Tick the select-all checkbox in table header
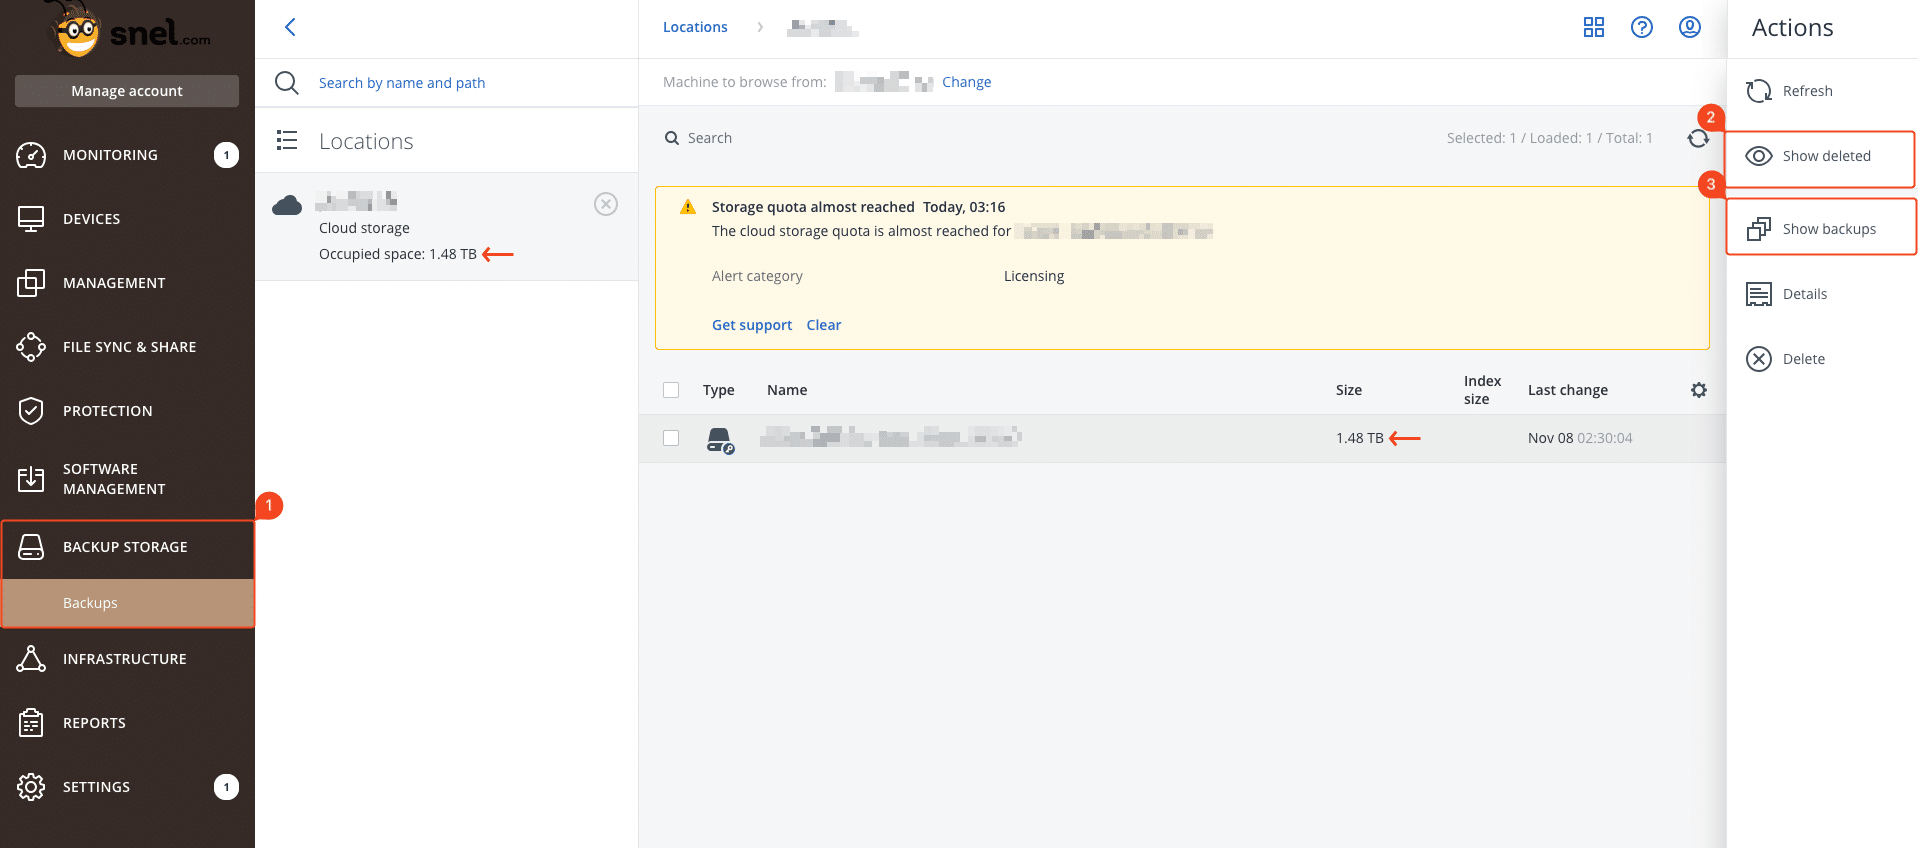 pyautogui.click(x=671, y=390)
